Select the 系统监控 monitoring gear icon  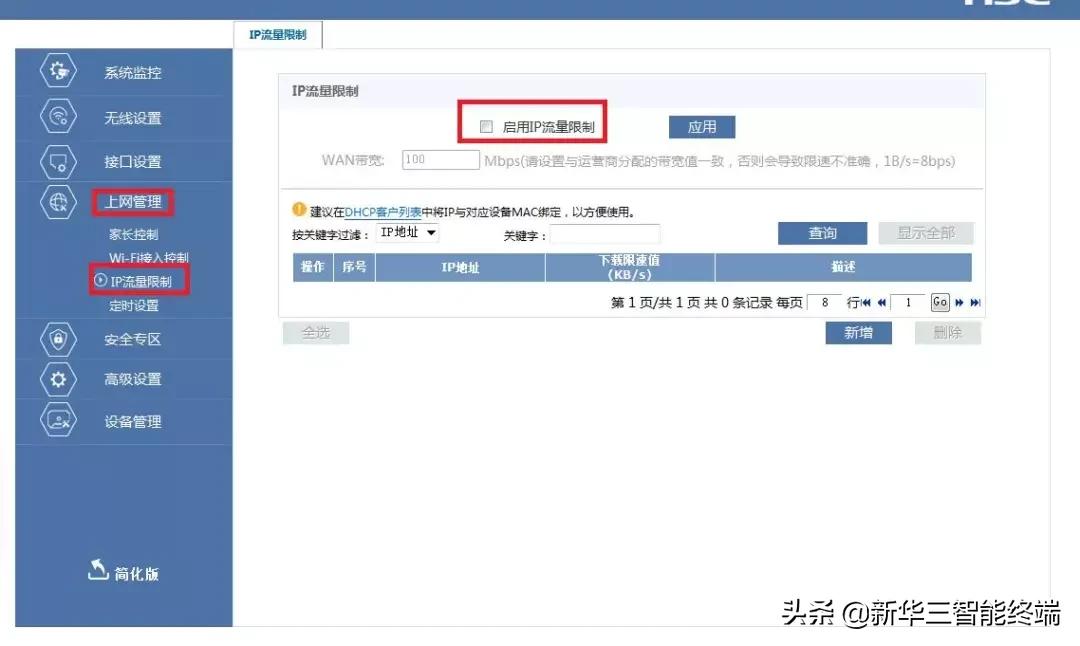[x=57, y=71]
